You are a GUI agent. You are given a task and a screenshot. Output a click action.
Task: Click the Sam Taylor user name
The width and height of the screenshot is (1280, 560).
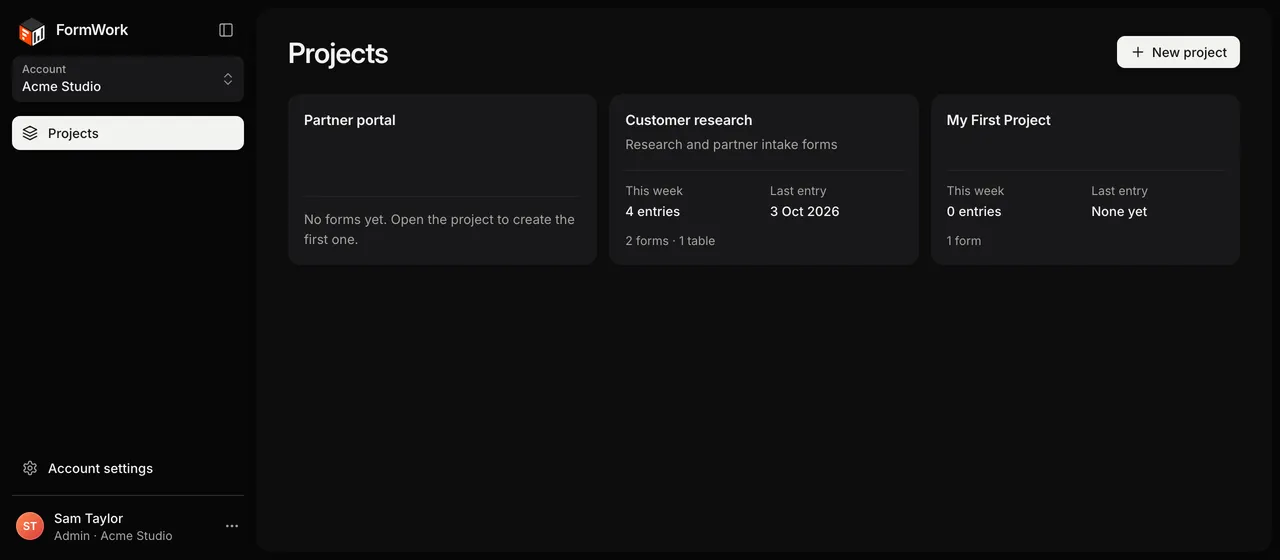pyautogui.click(x=88, y=518)
